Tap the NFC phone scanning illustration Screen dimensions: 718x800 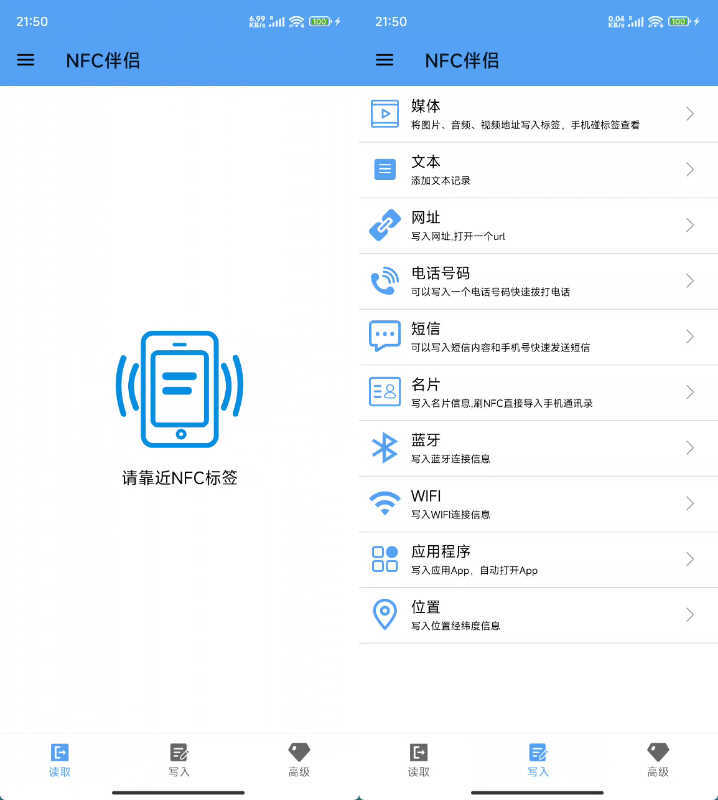point(180,389)
